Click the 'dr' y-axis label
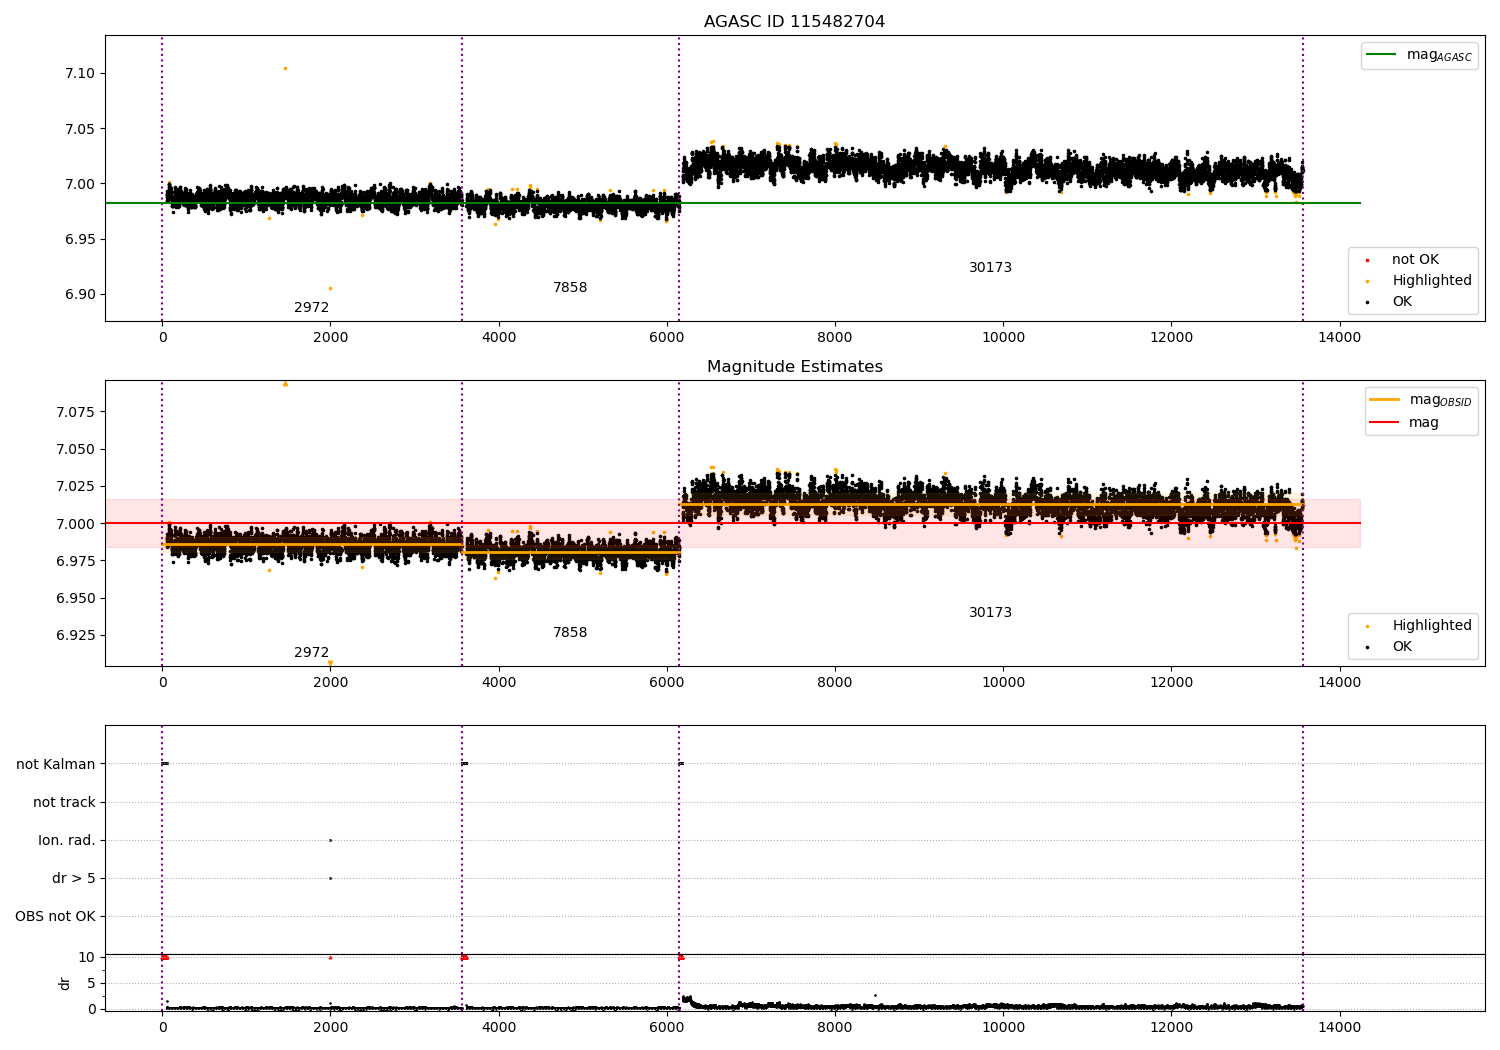1500x1050 pixels. [x=65, y=983]
